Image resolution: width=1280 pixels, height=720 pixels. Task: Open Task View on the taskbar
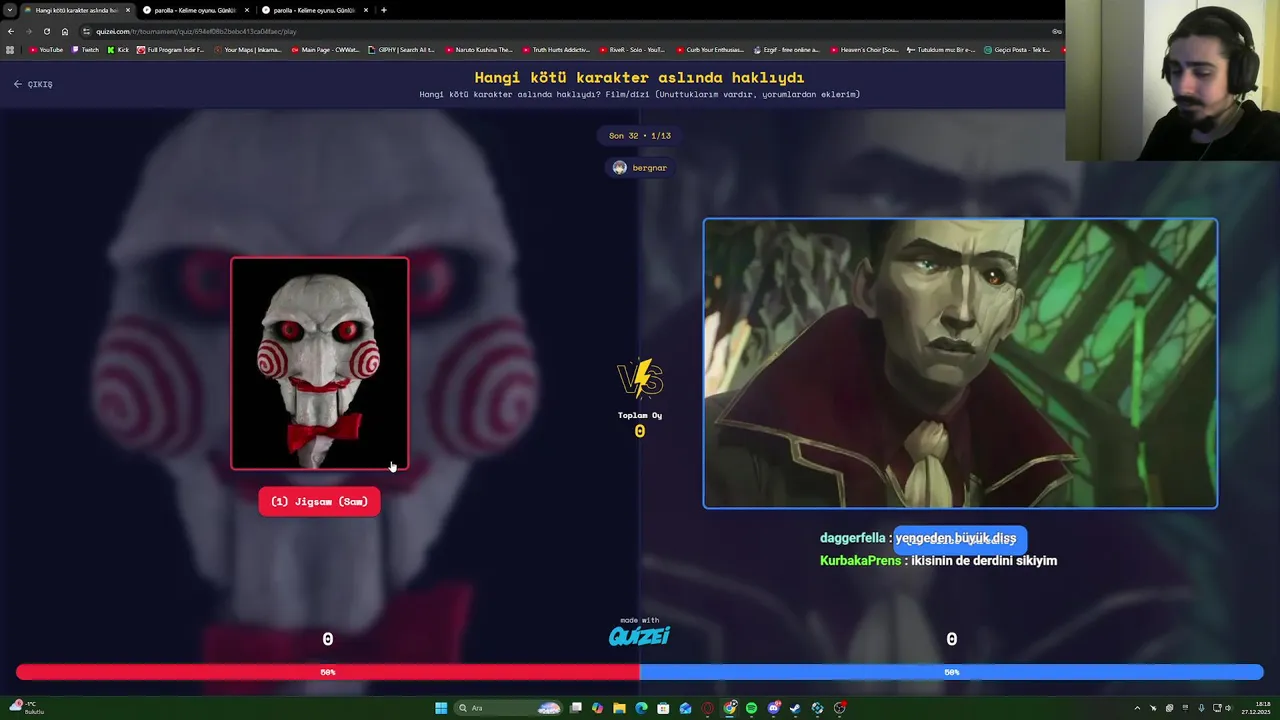click(x=575, y=708)
